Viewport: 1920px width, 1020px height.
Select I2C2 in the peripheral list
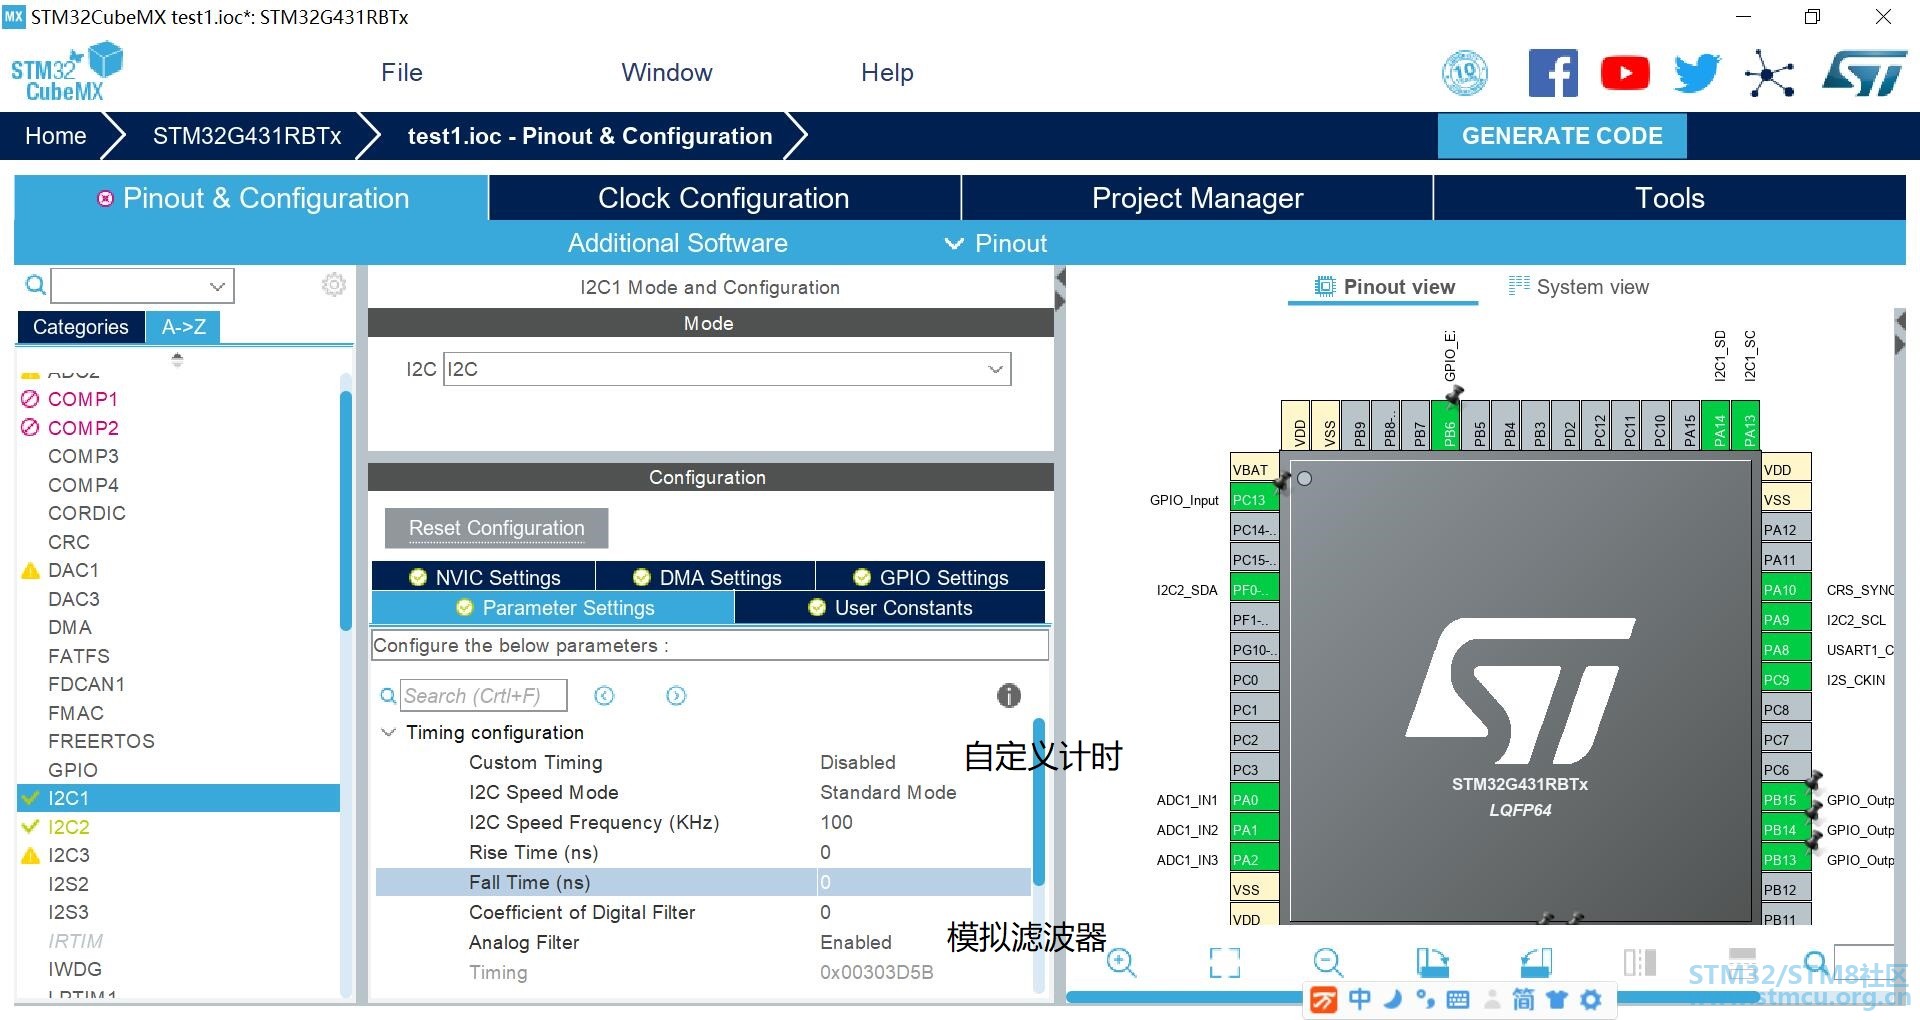[69, 827]
